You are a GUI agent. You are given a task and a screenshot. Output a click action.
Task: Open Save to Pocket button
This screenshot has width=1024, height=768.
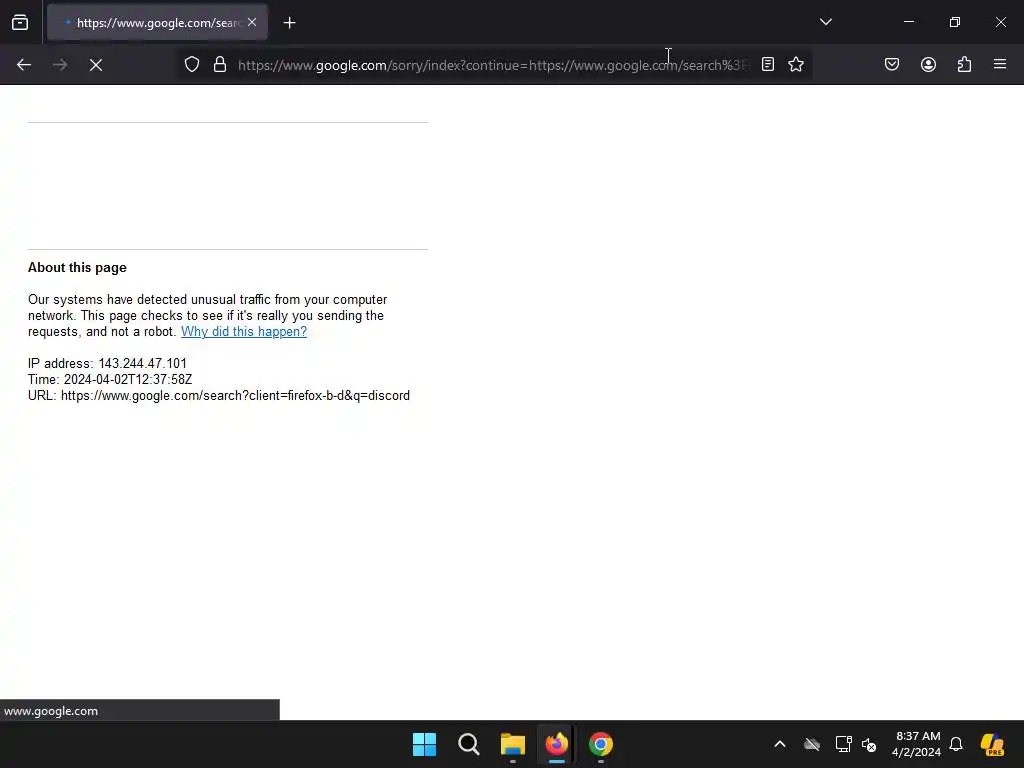(892, 65)
